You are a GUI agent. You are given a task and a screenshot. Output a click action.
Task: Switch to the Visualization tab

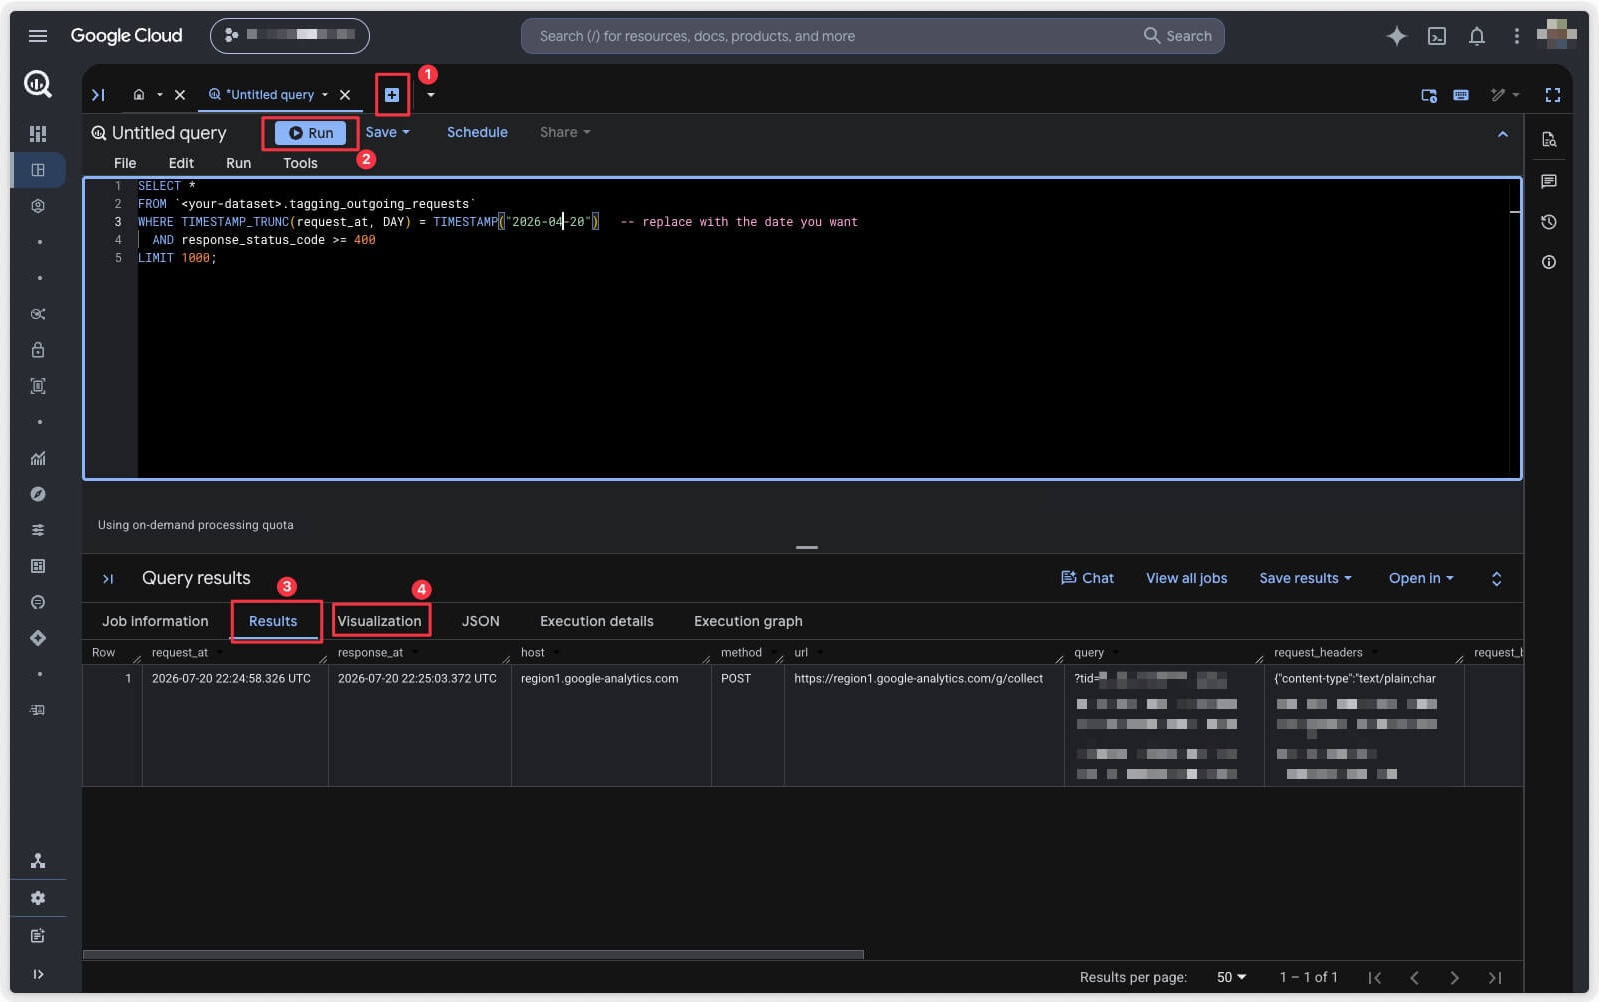[379, 621]
